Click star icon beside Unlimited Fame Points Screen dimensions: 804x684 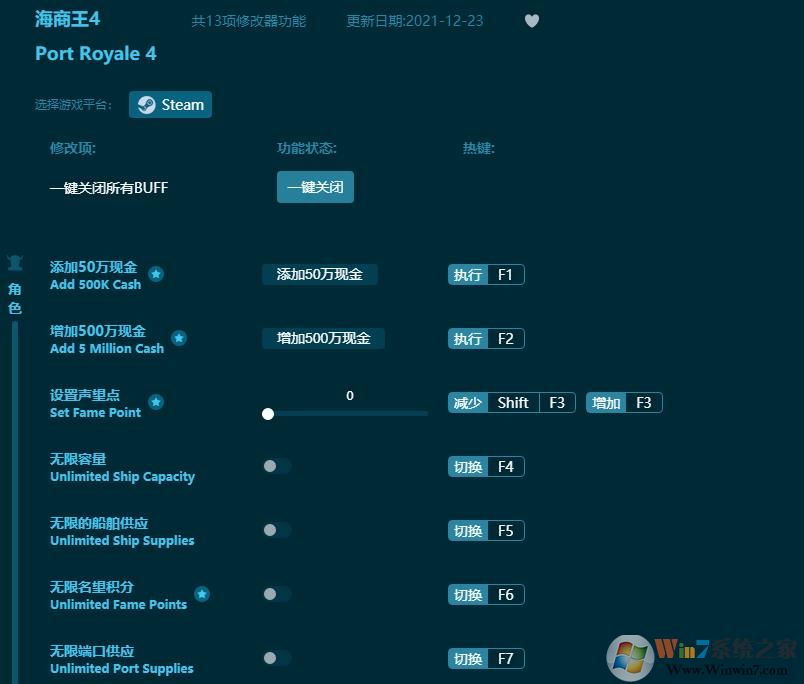point(202,594)
